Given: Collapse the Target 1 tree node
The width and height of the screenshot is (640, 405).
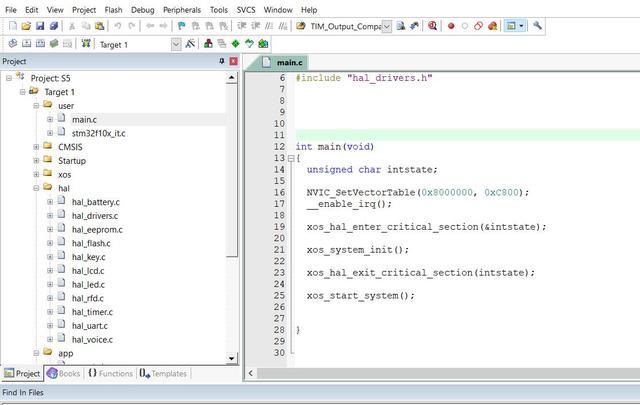Looking at the screenshot, I should (22, 92).
